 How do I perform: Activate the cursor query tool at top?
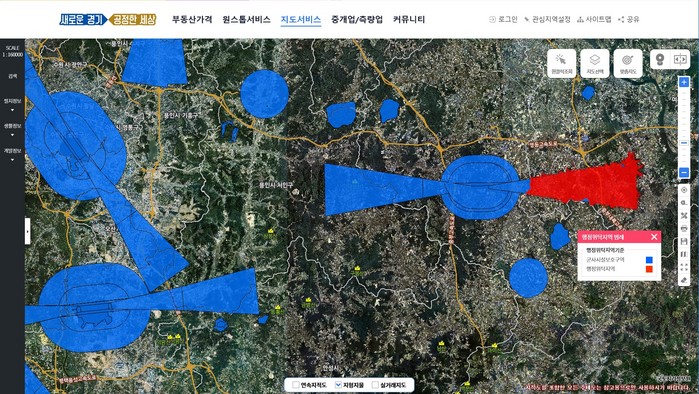[561, 64]
